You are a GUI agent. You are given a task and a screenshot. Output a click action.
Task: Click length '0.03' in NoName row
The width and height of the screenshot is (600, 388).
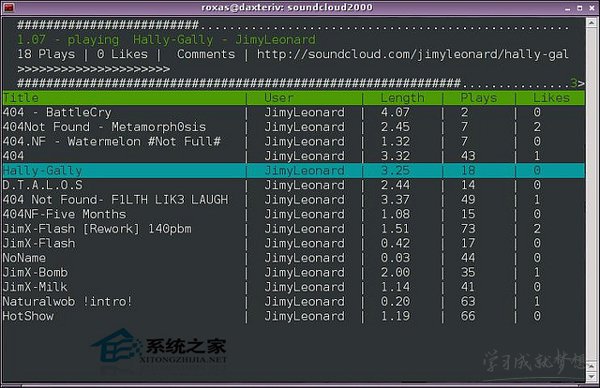click(x=395, y=258)
